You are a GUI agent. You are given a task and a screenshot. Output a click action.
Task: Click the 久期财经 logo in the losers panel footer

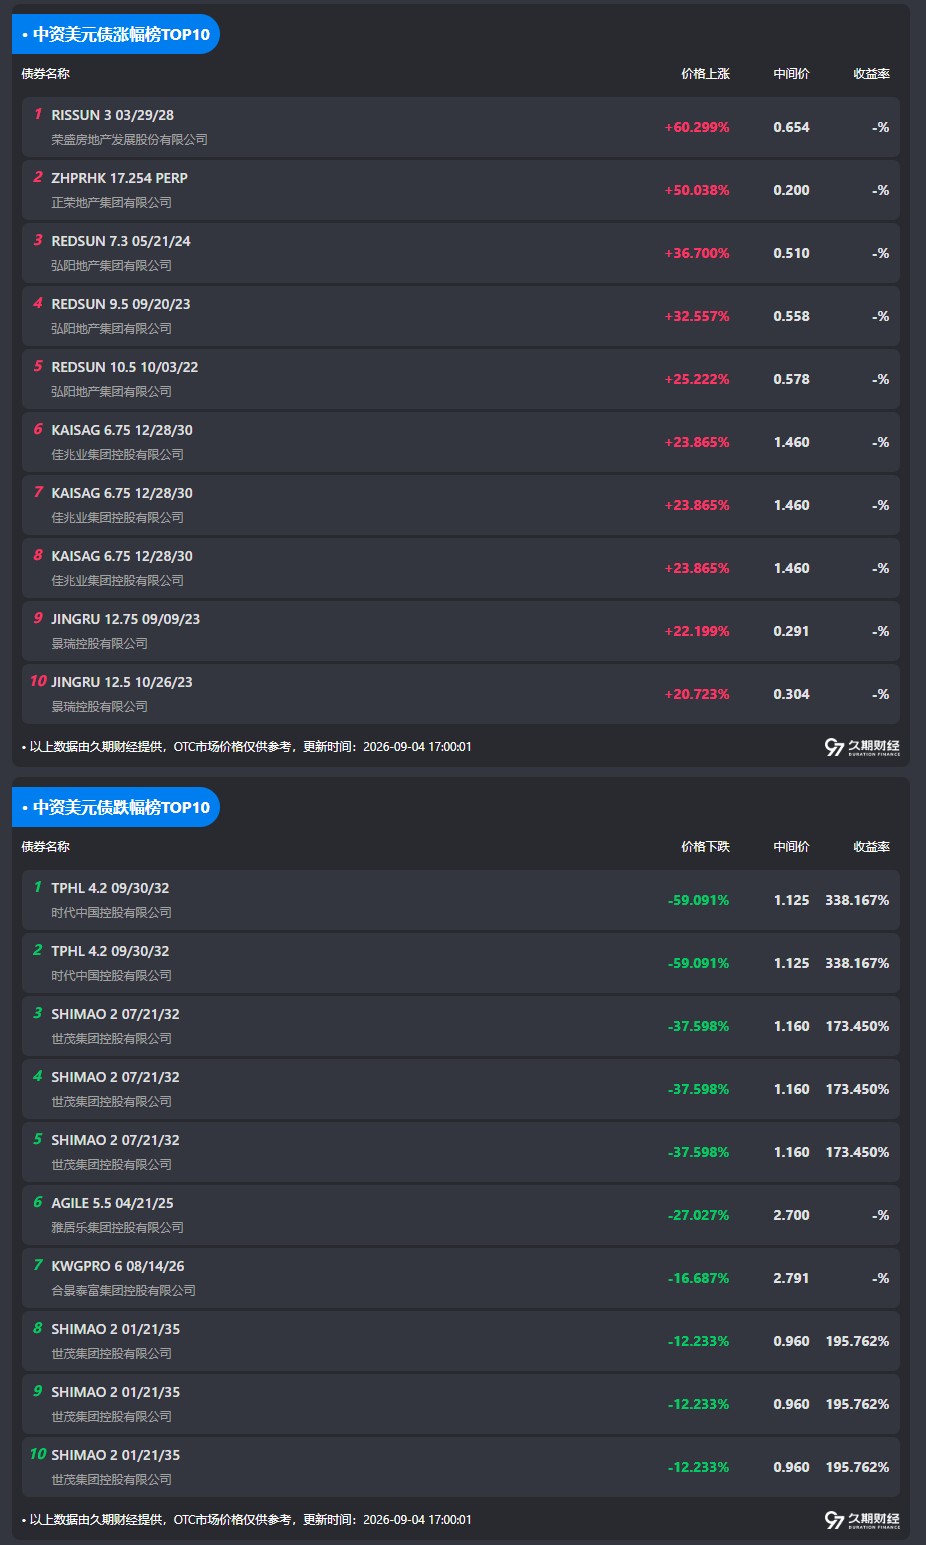point(862,1520)
